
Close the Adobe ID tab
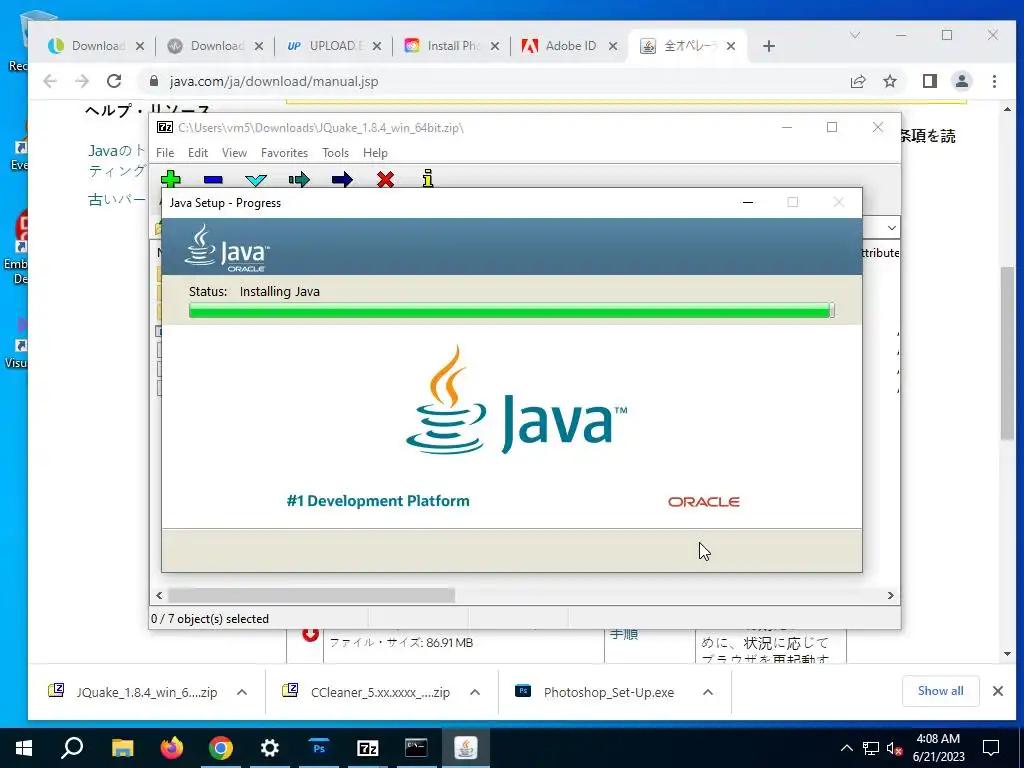point(613,46)
